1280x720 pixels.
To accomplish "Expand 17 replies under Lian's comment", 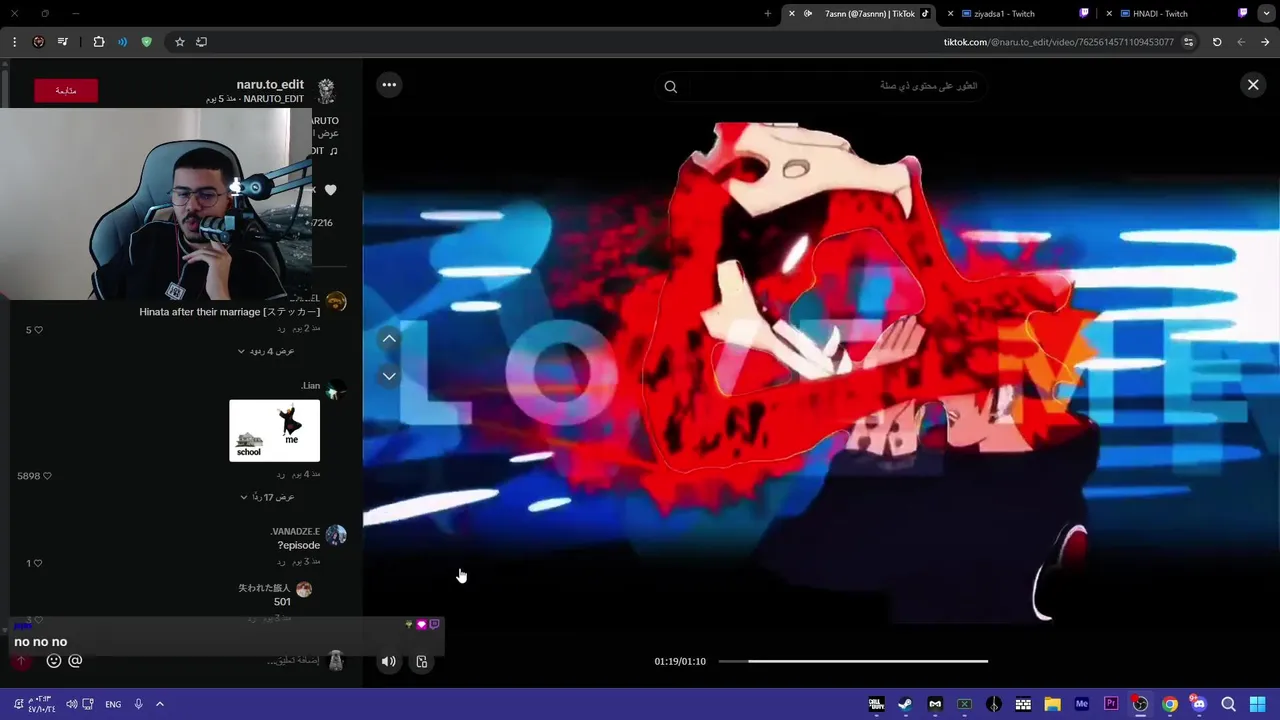I will click(267, 497).
